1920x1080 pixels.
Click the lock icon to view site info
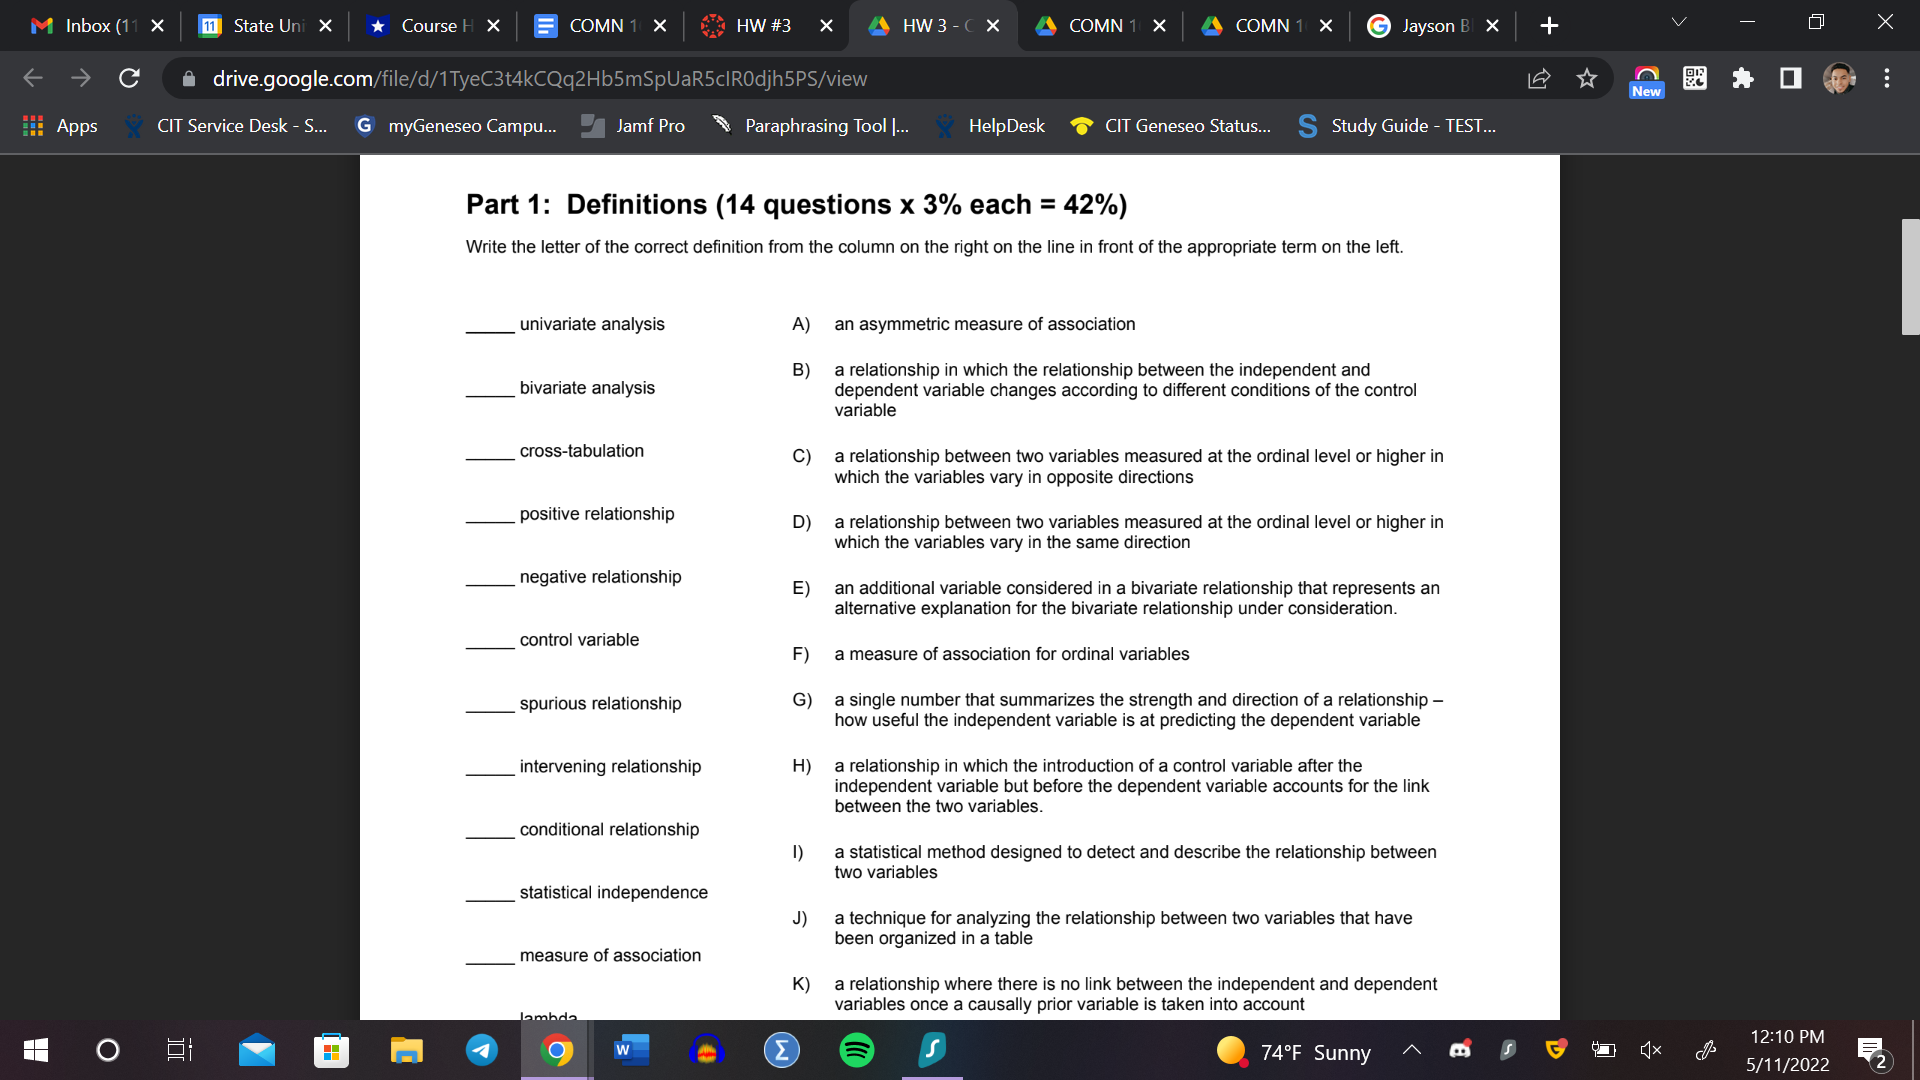(189, 79)
